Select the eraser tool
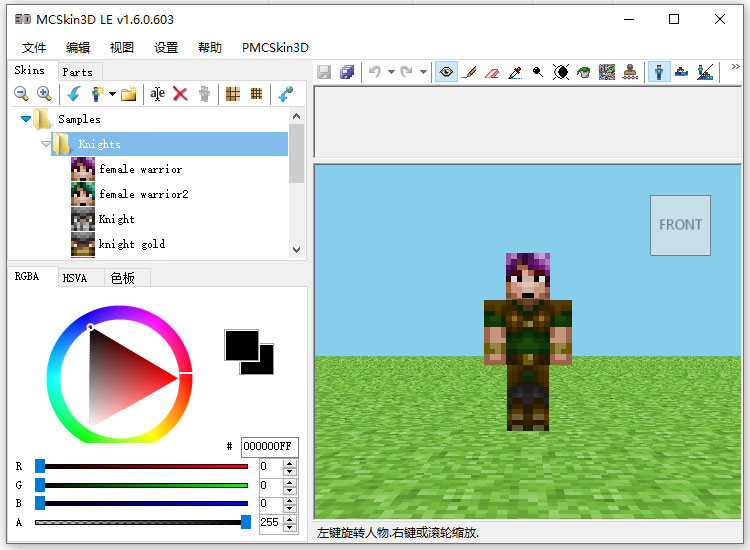The image size is (750, 550). pyautogui.click(x=492, y=73)
